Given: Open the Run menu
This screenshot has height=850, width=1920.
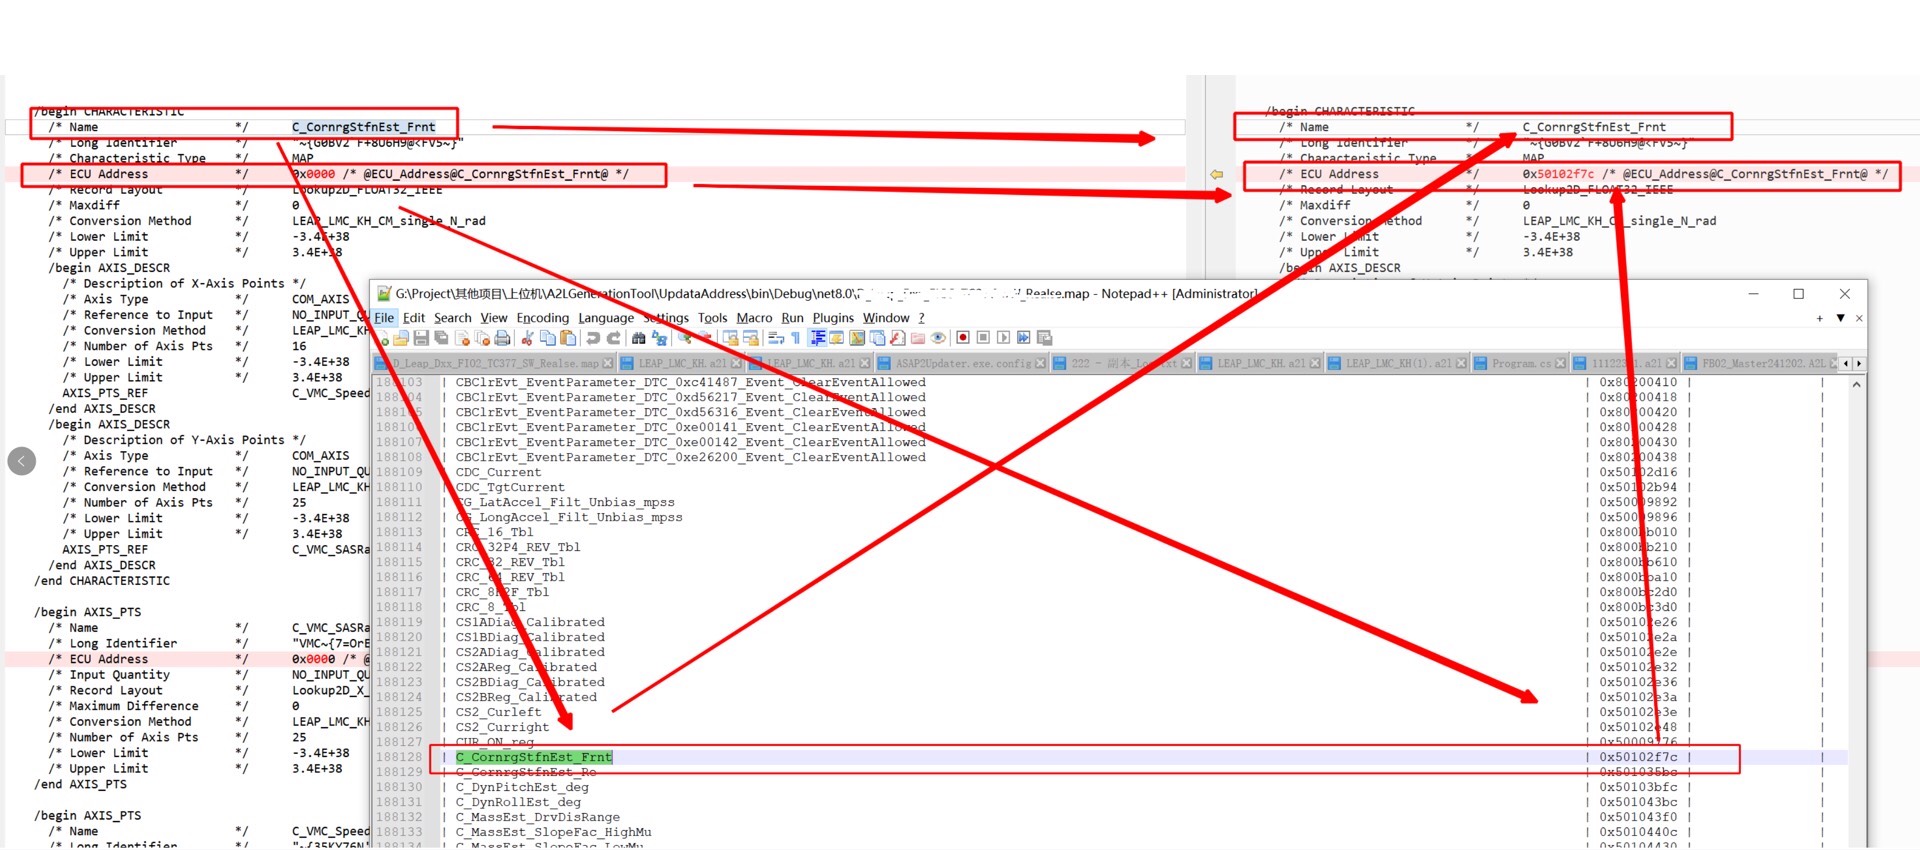Looking at the screenshot, I should click(792, 318).
